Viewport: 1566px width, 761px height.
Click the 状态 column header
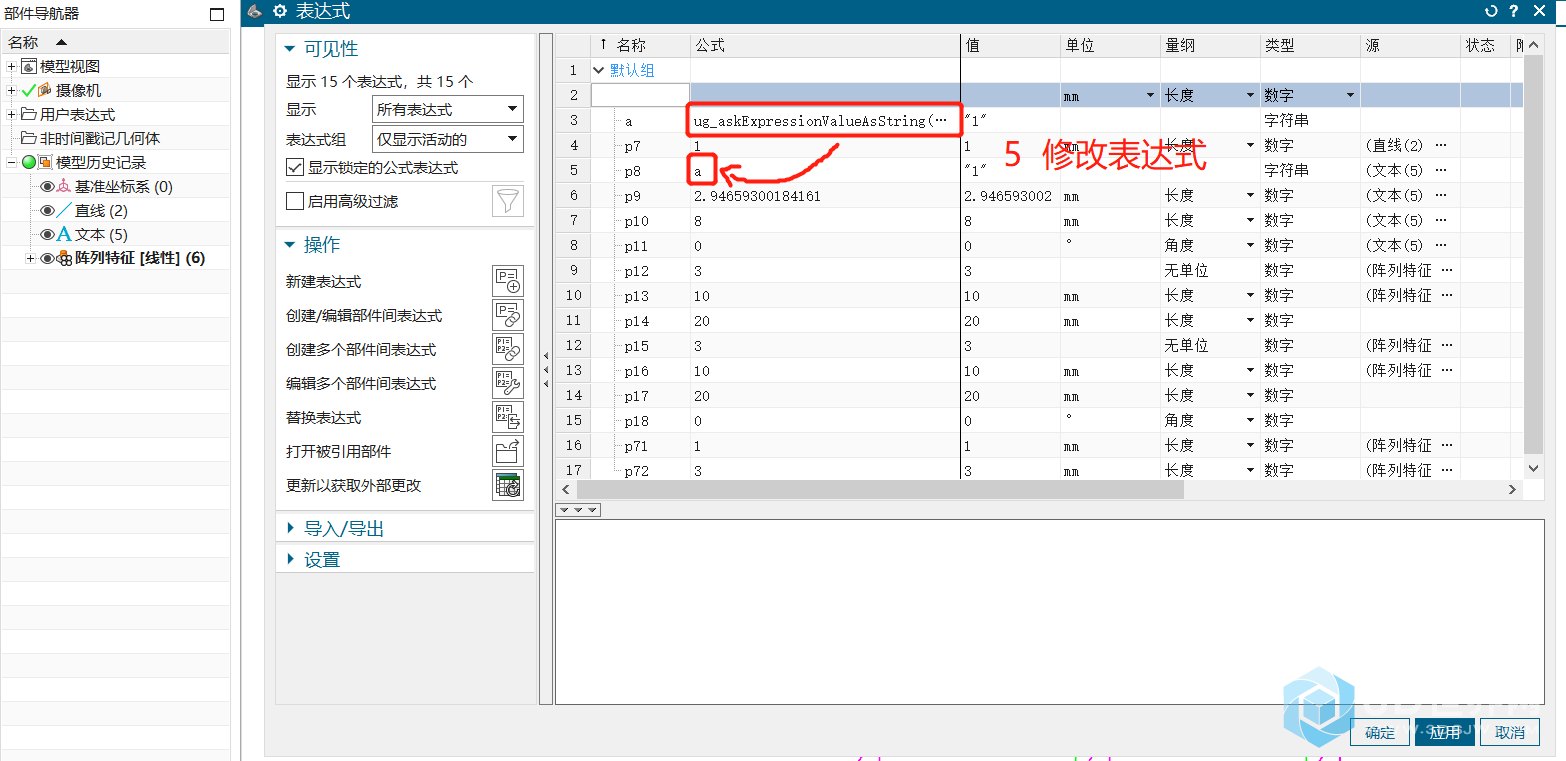pos(1480,46)
